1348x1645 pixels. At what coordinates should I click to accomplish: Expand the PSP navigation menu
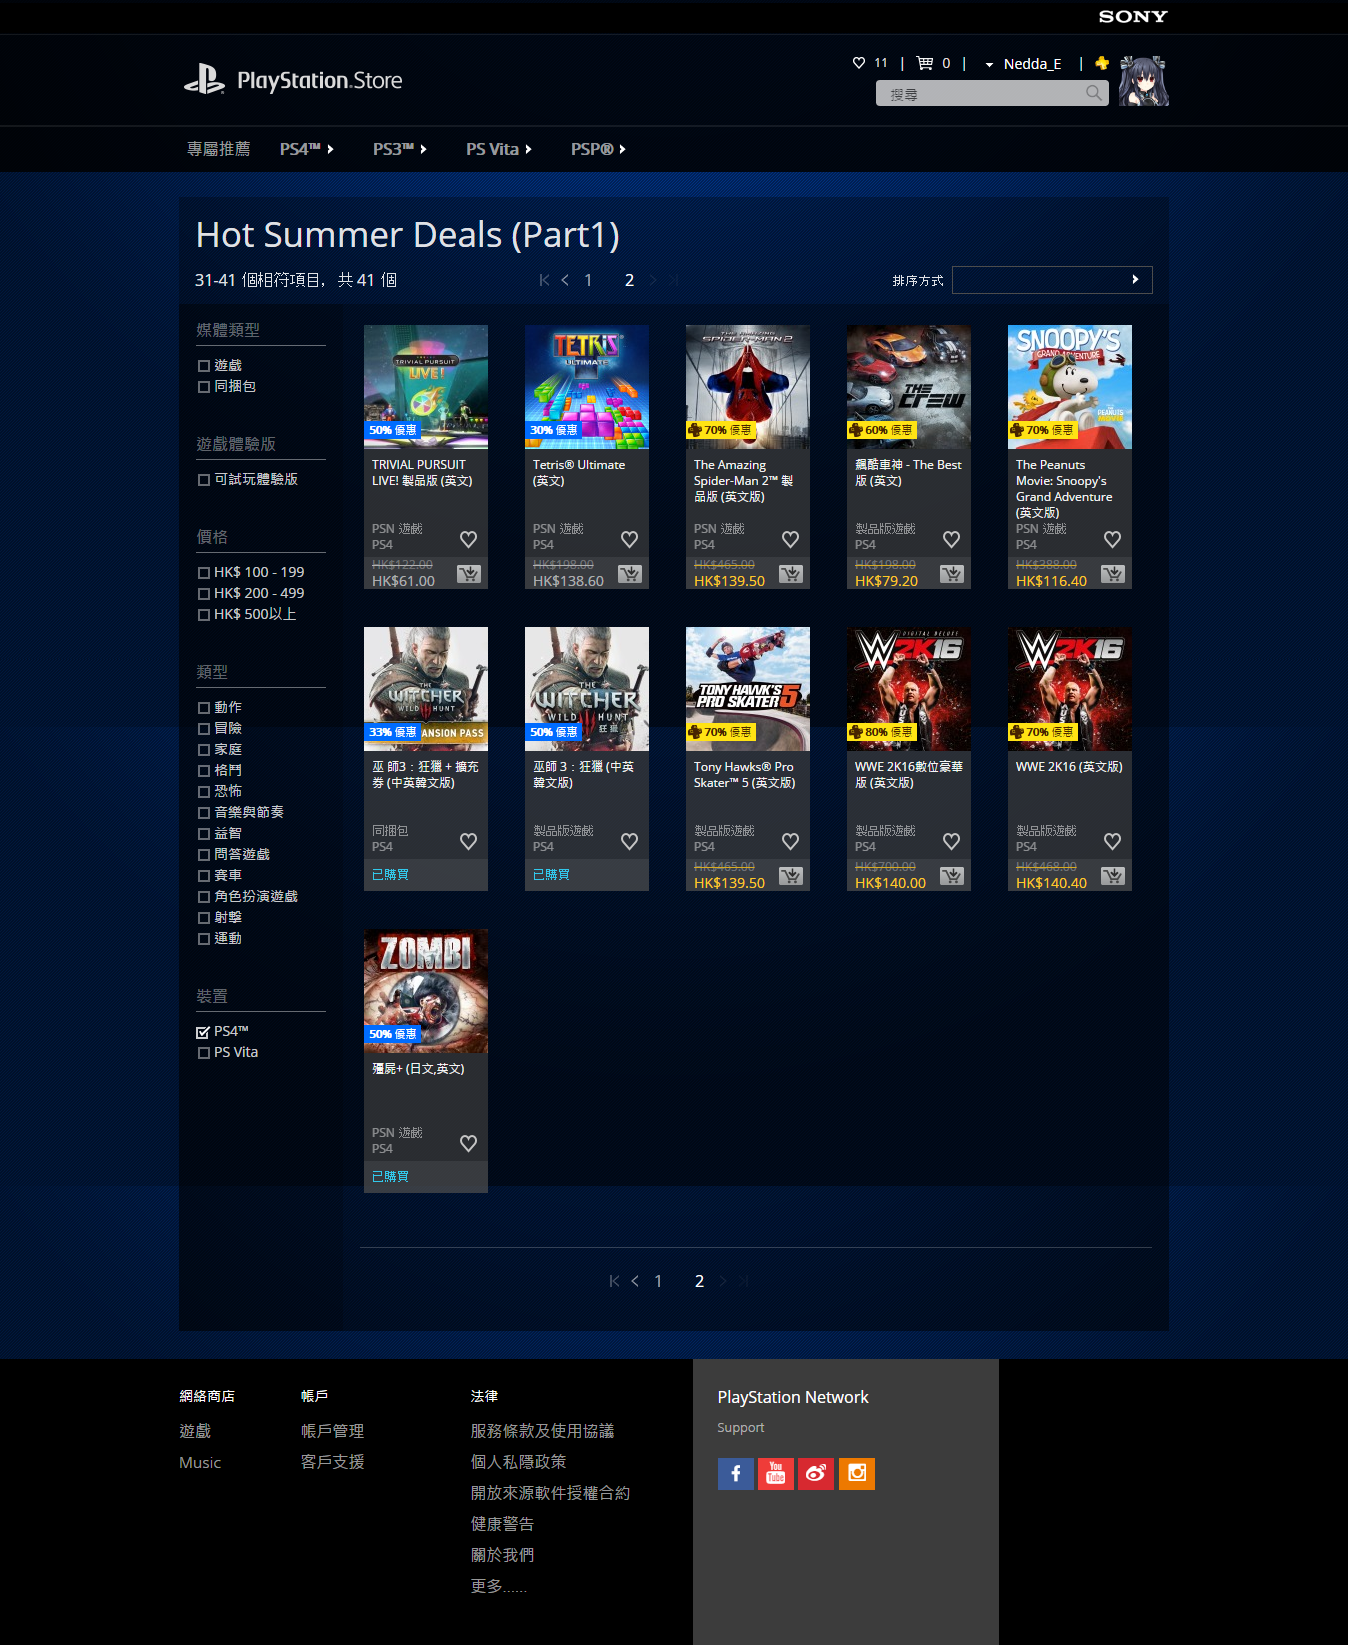click(x=598, y=149)
